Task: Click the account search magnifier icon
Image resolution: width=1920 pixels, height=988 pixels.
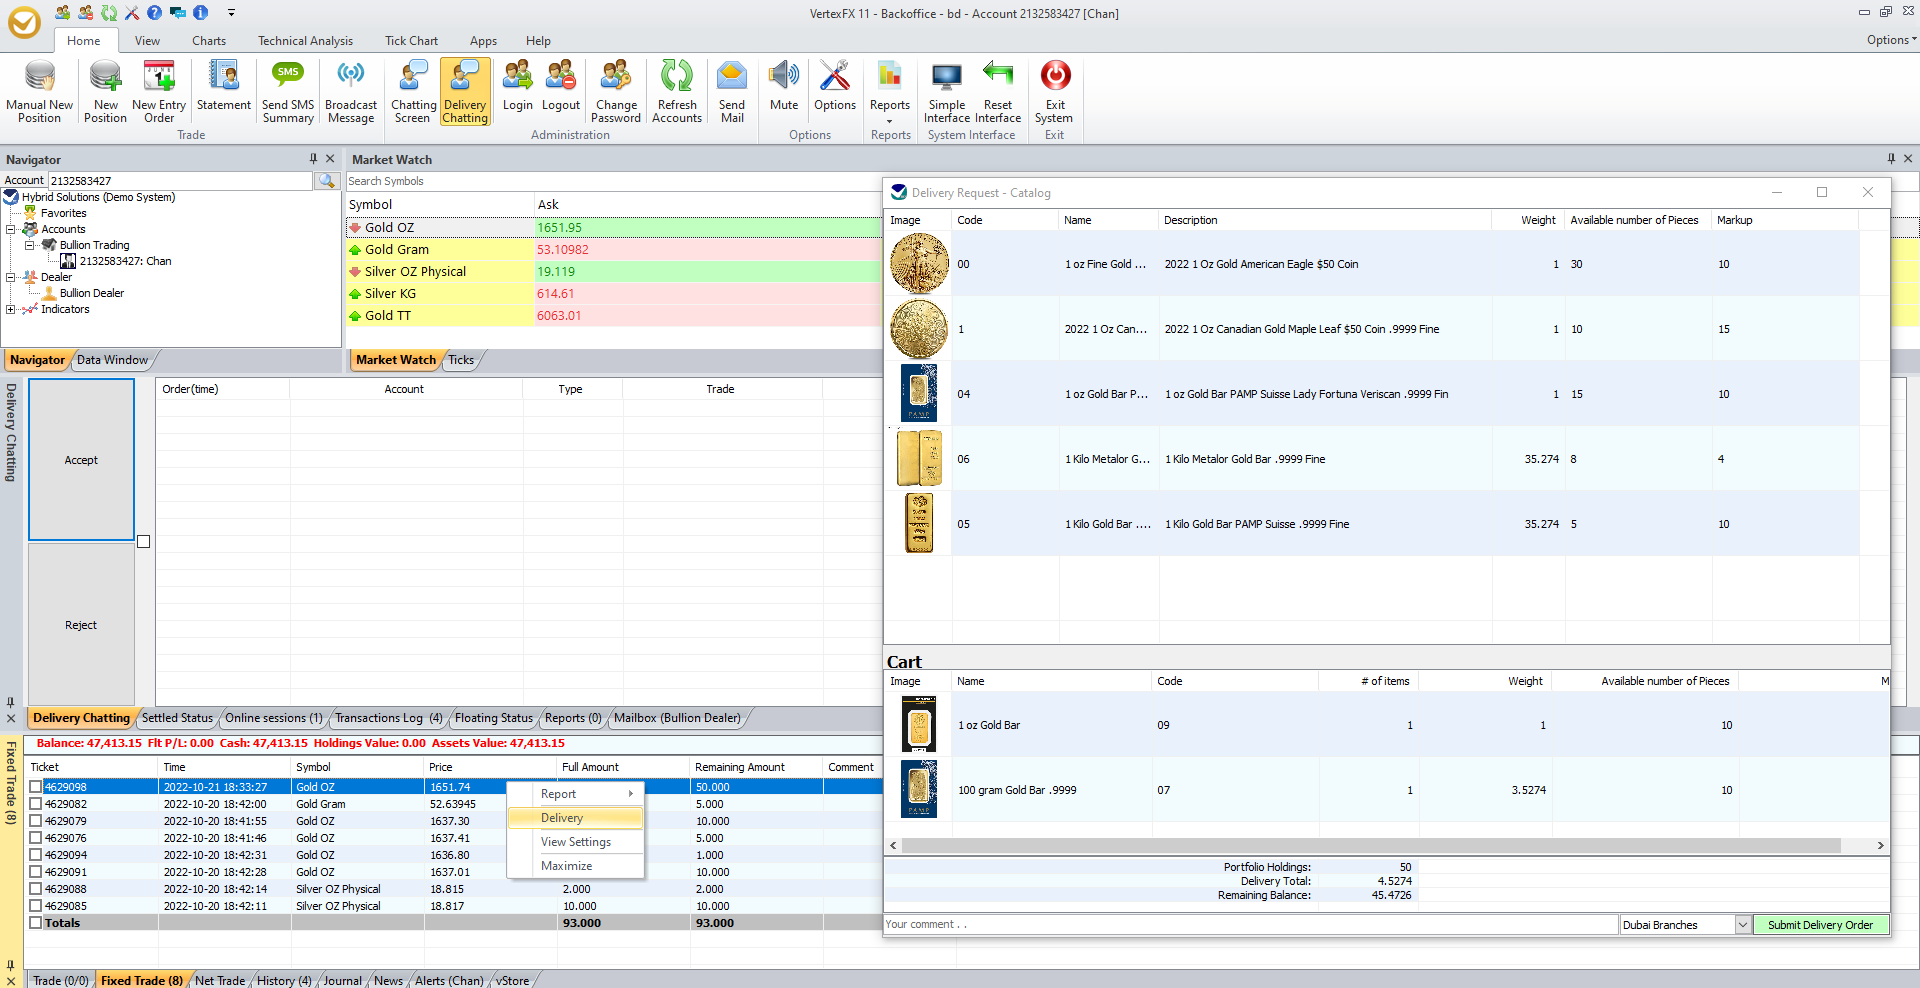Action: click(326, 181)
